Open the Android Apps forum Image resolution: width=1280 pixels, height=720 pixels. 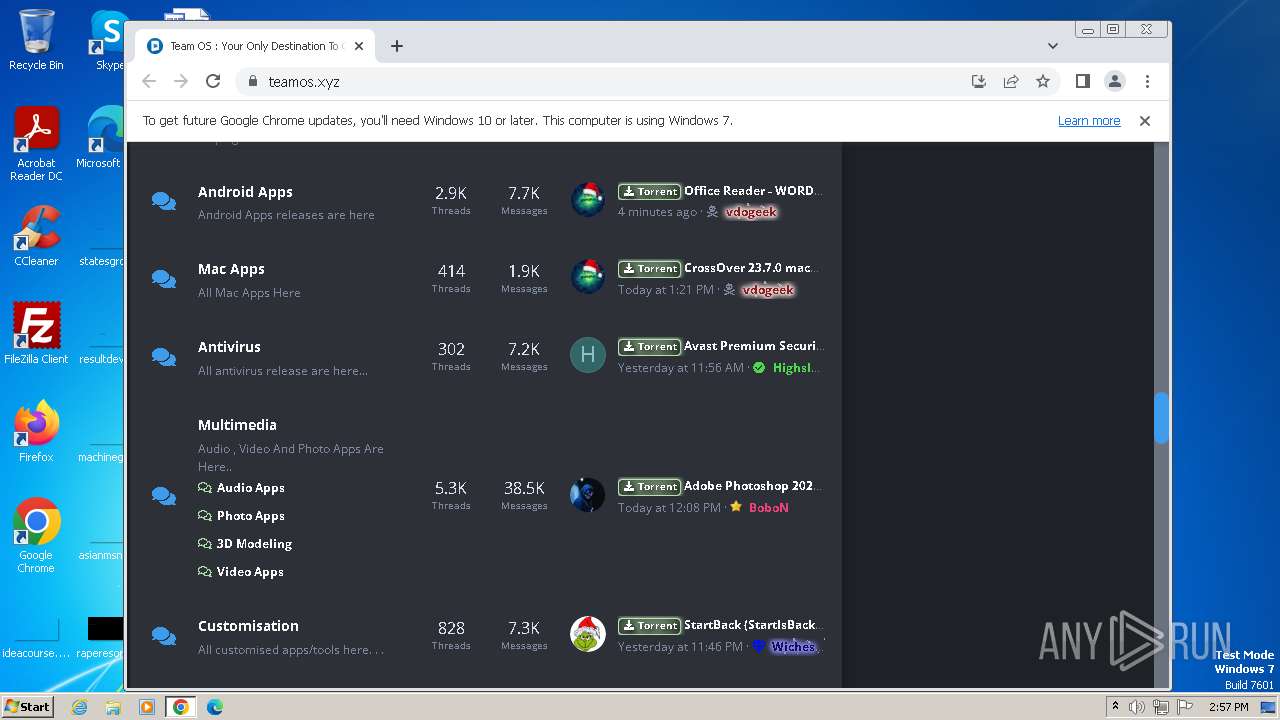(245, 192)
